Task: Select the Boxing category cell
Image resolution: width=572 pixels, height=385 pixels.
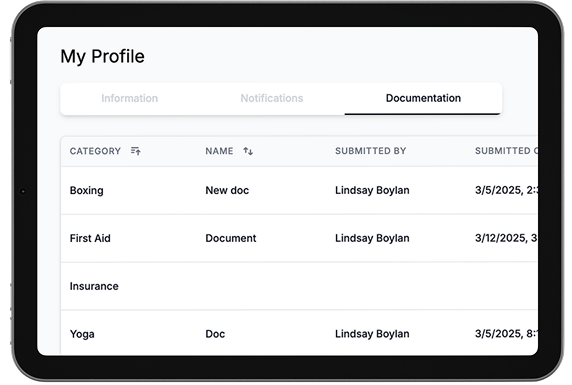Action: [86, 190]
